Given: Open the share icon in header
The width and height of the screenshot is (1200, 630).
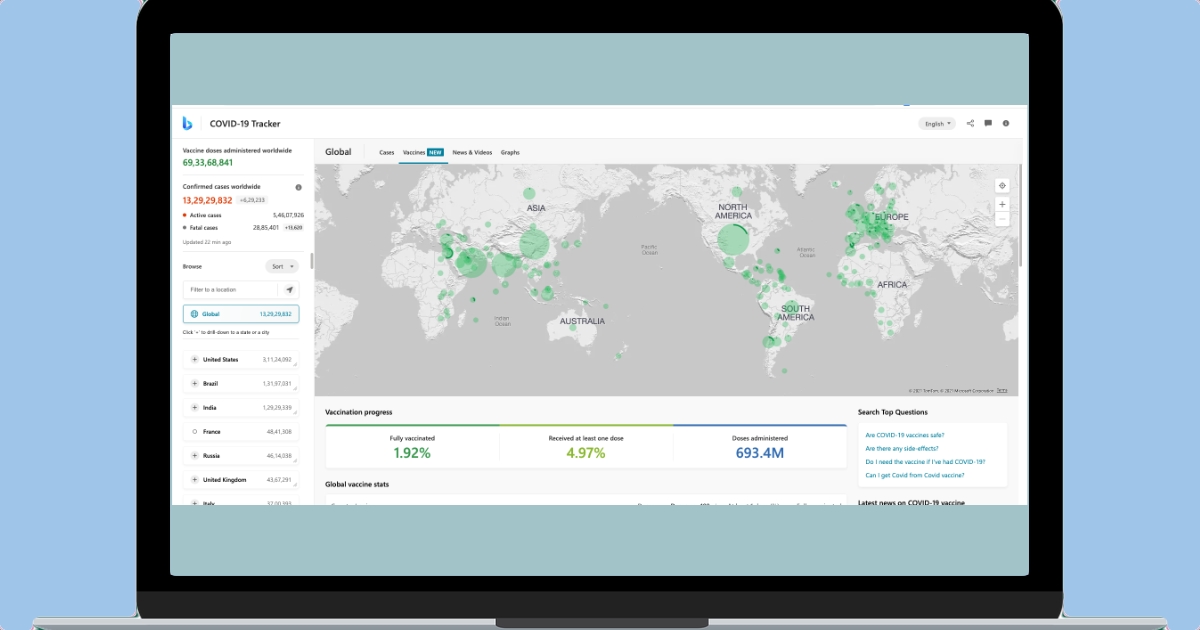Looking at the screenshot, I should tap(970, 124).
